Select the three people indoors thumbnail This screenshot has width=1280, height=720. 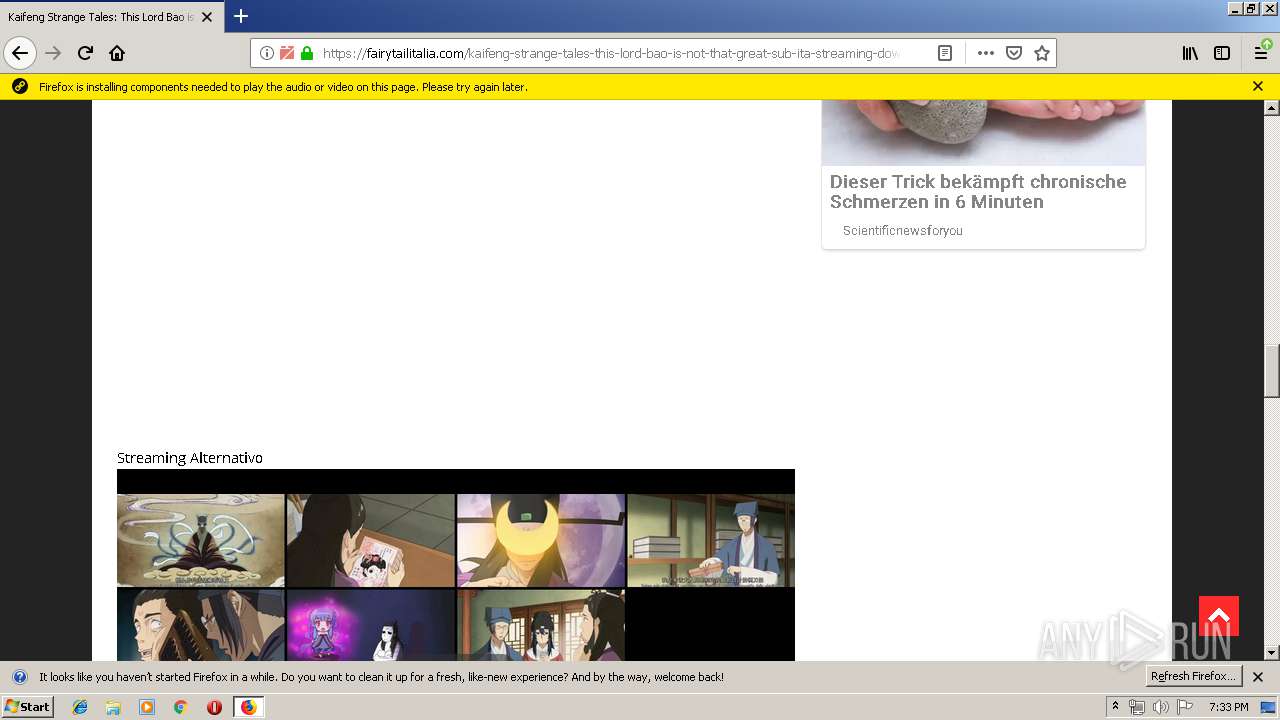tap(541, 625)
